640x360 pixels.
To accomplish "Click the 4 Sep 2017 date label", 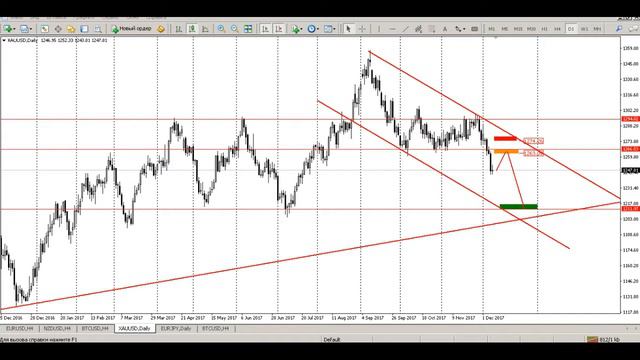I will 373,318.
